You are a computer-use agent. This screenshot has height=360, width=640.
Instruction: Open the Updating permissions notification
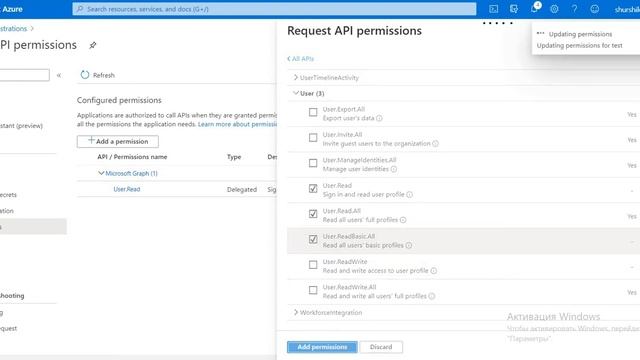point(586,40)
